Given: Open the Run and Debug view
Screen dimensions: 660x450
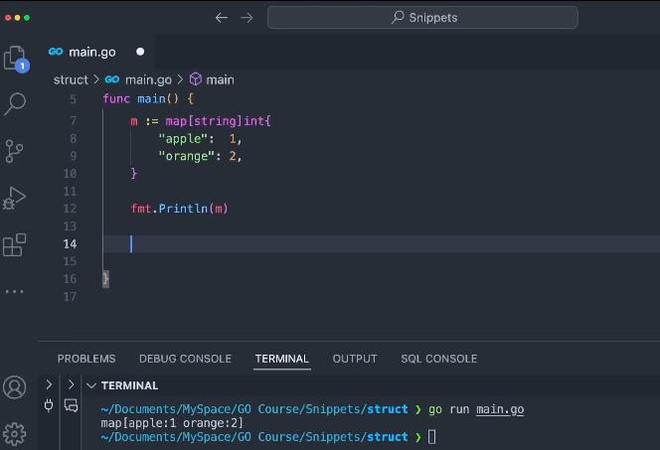Looking at the screenshot, I should (x=14, y=198).
